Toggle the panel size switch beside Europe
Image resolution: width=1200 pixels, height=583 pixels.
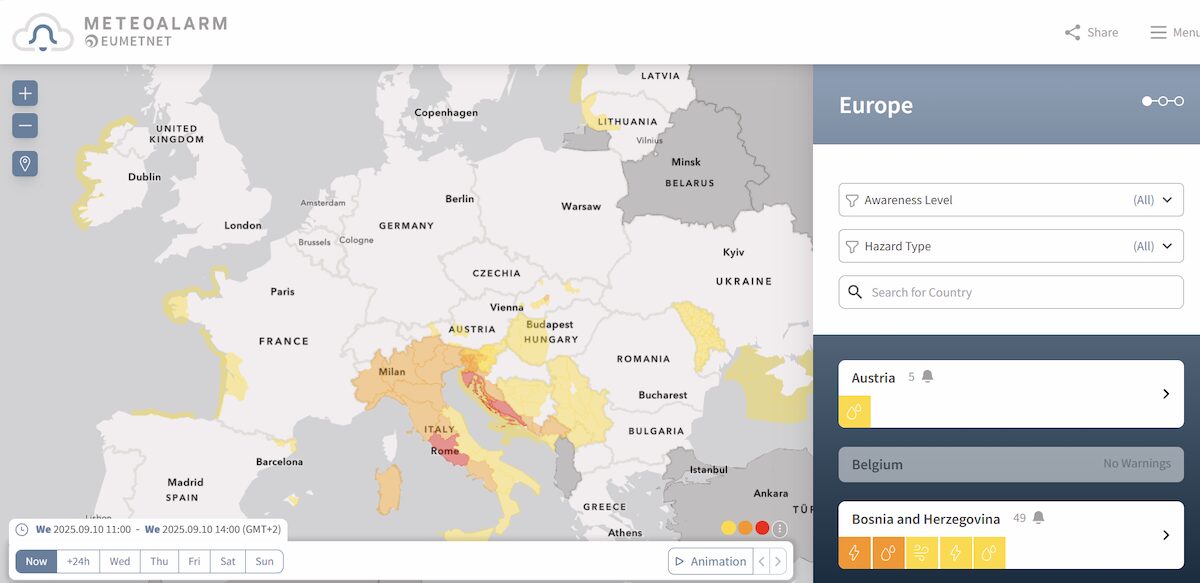click(x=1163, y=101)
